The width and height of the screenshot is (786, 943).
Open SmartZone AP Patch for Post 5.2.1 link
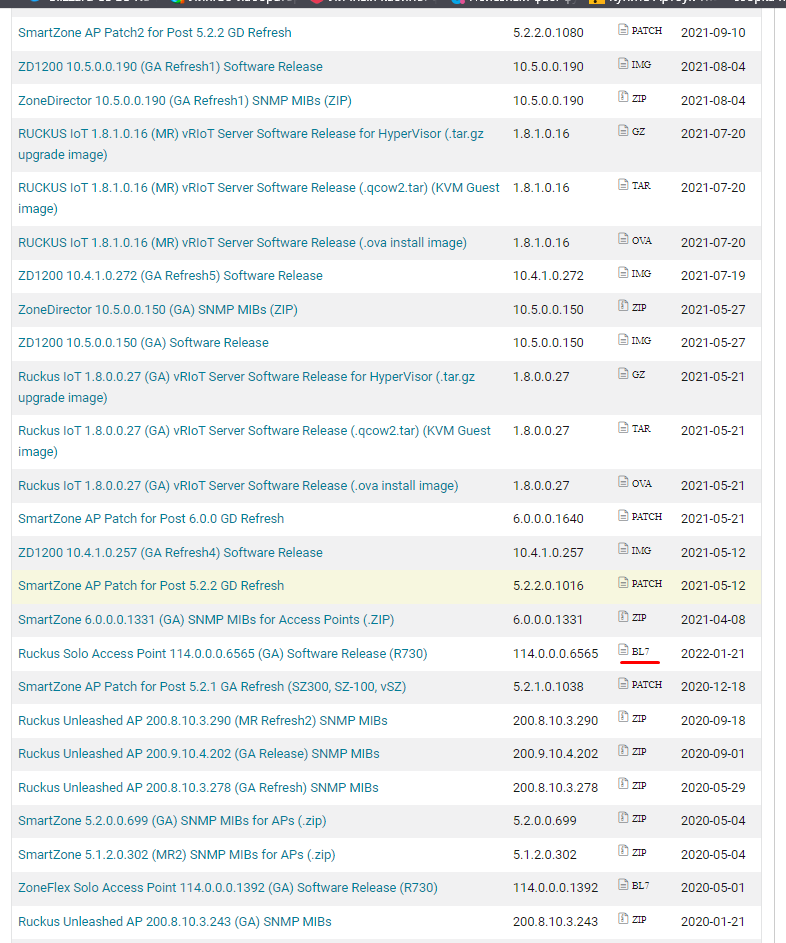(212, 687)
